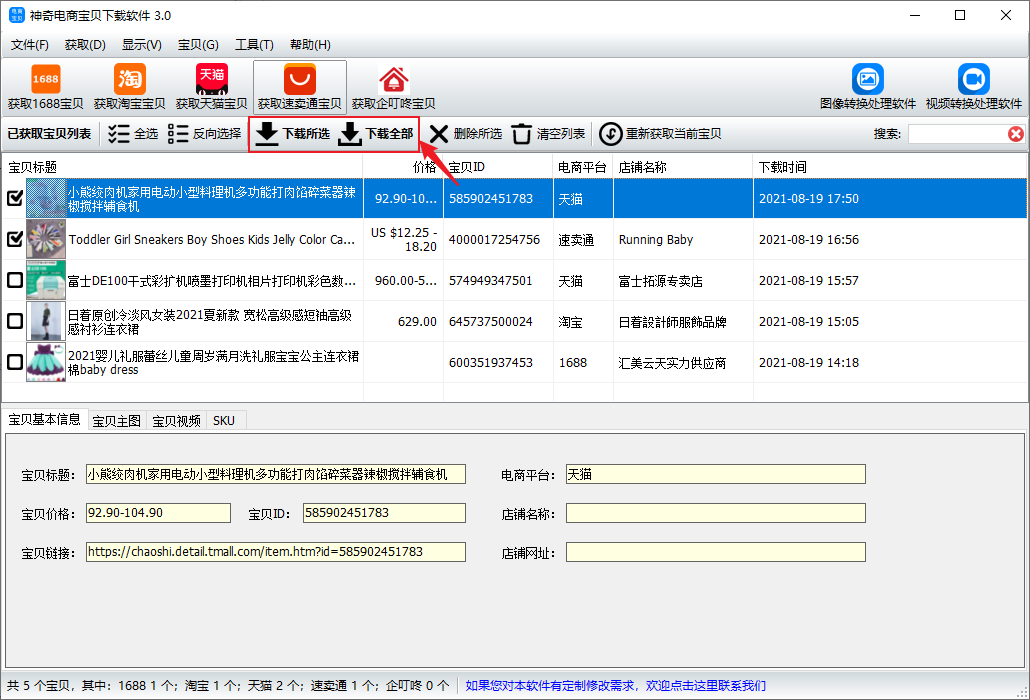Check the 富士DE100 printer row checkbox

pos(14,280)
